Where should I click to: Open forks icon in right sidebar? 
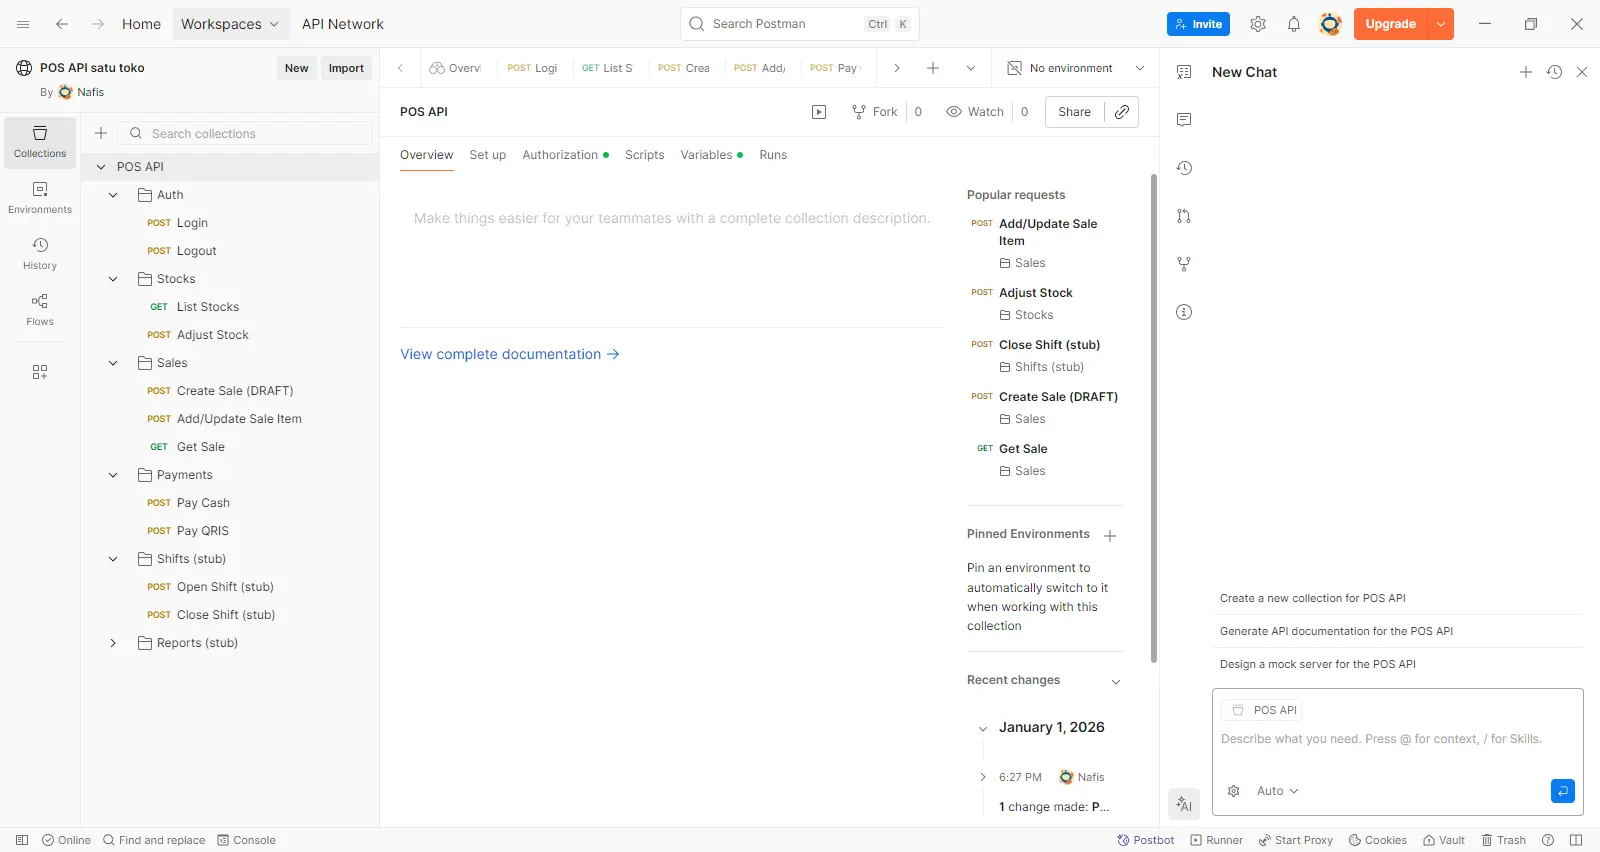coord(1184,264)
